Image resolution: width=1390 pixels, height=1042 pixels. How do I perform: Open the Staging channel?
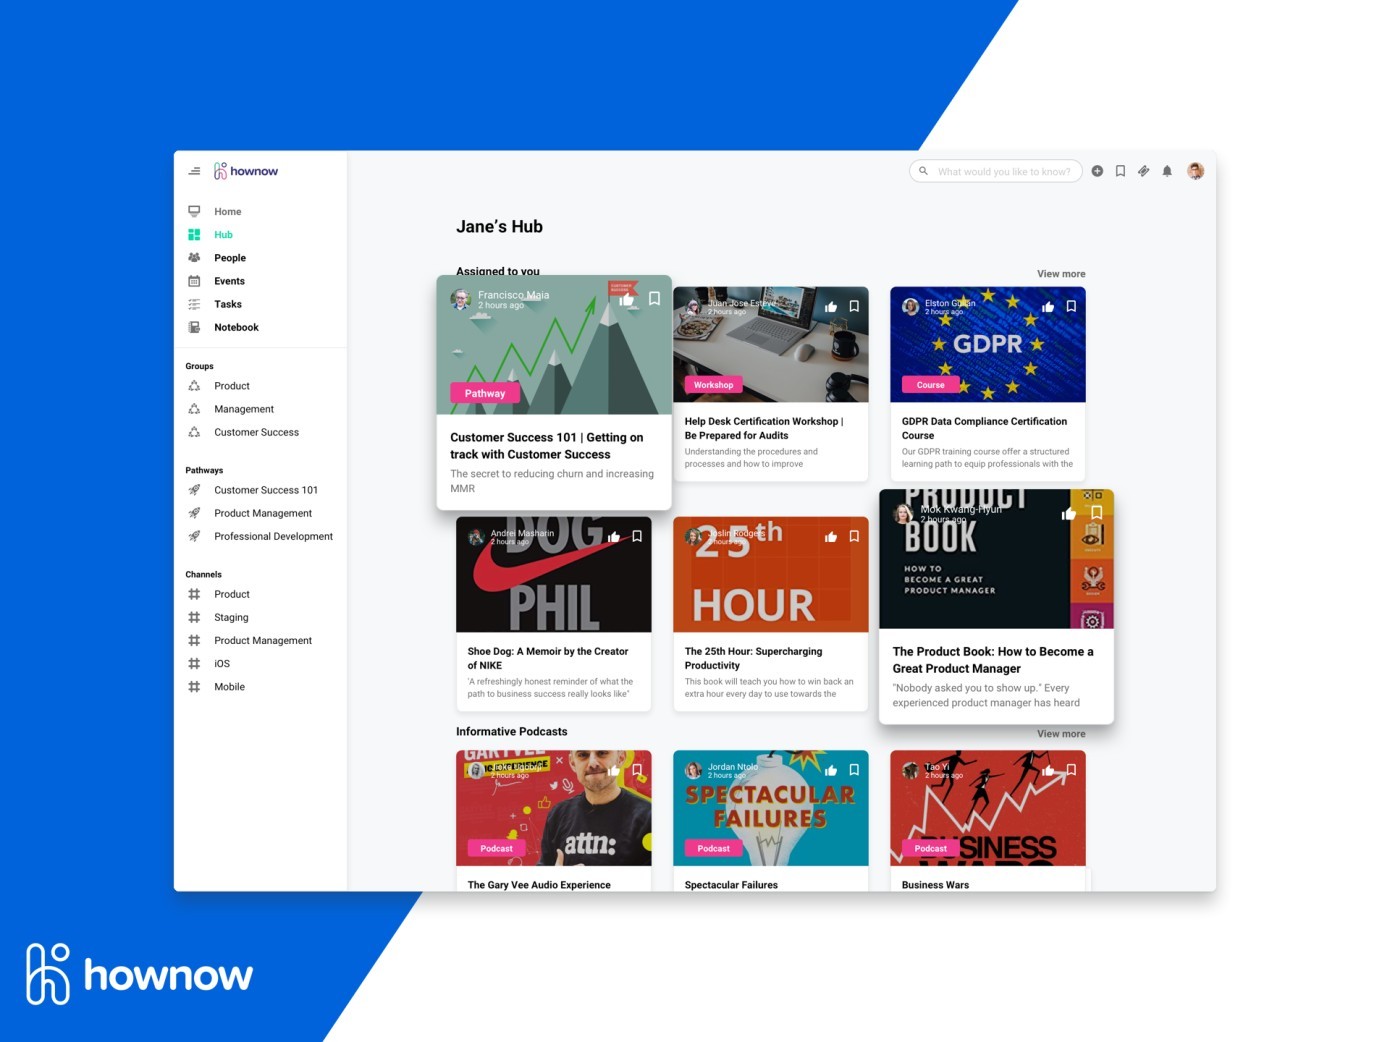[x=231, y=617]
